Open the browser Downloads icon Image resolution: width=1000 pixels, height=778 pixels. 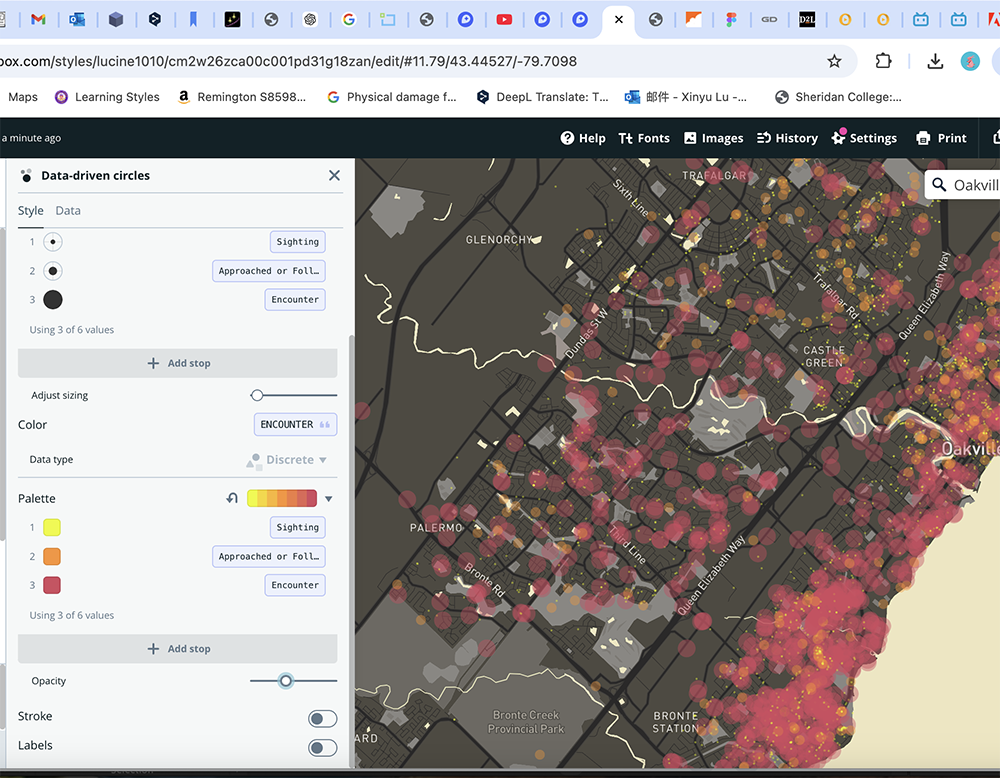[935, 61]
